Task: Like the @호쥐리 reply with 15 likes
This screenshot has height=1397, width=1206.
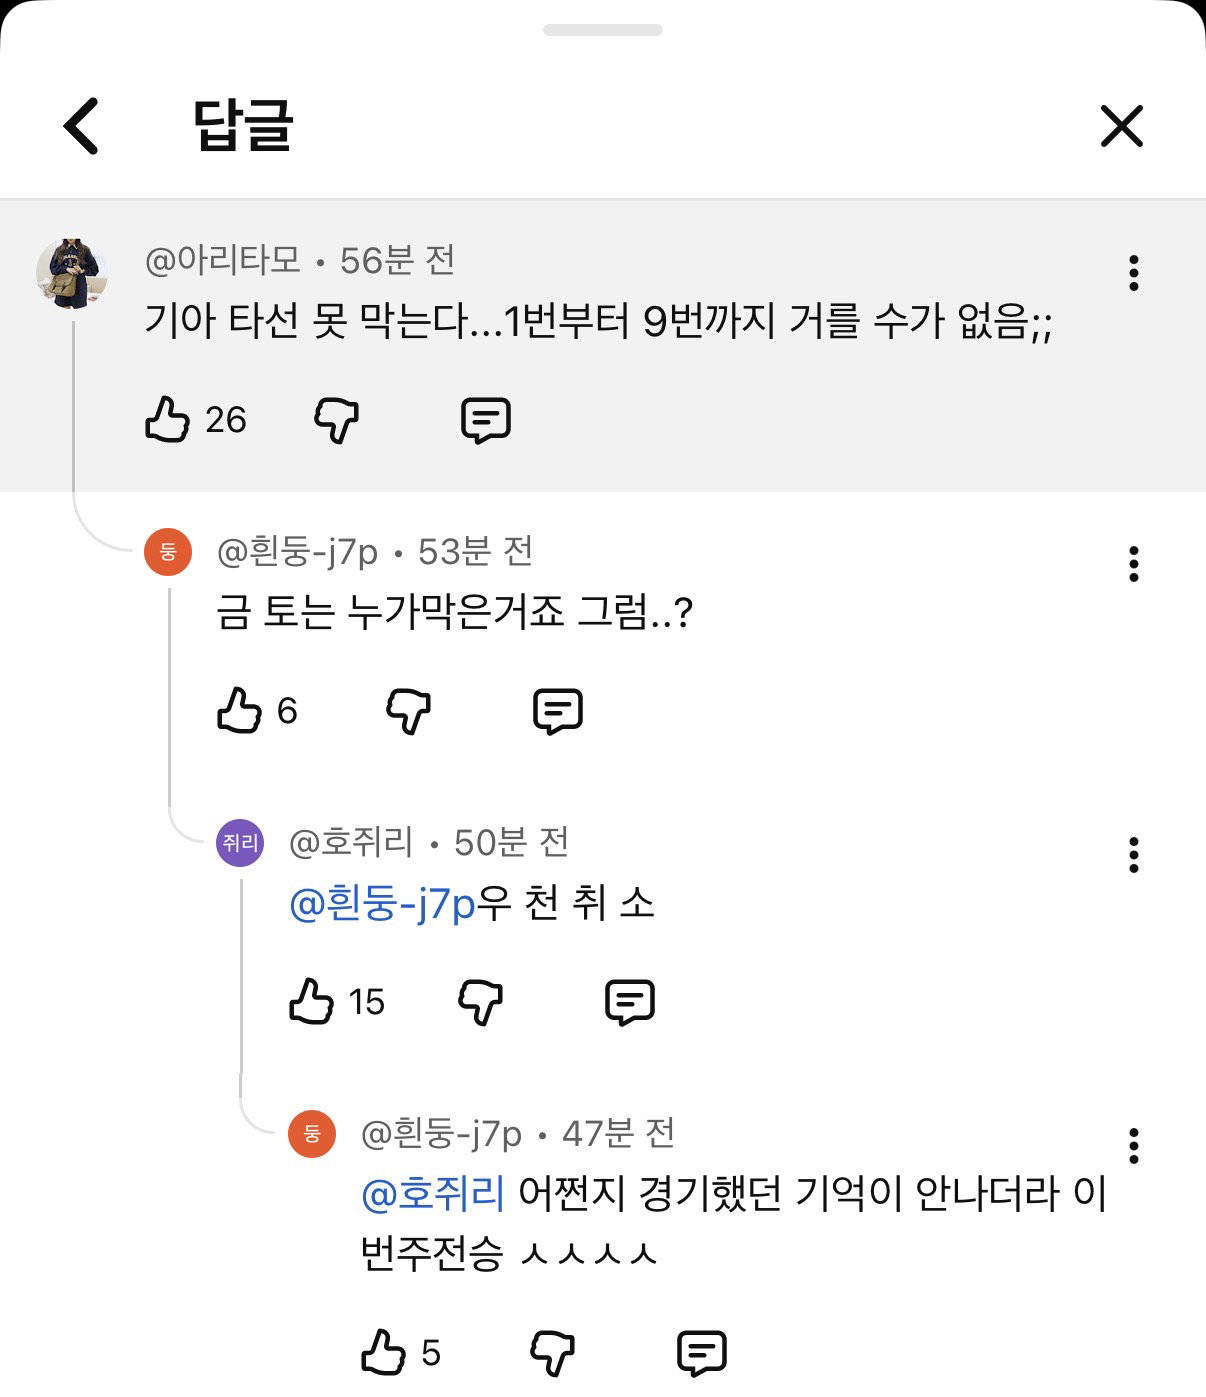Action: pyautogui.click(x=311, y=1001)
